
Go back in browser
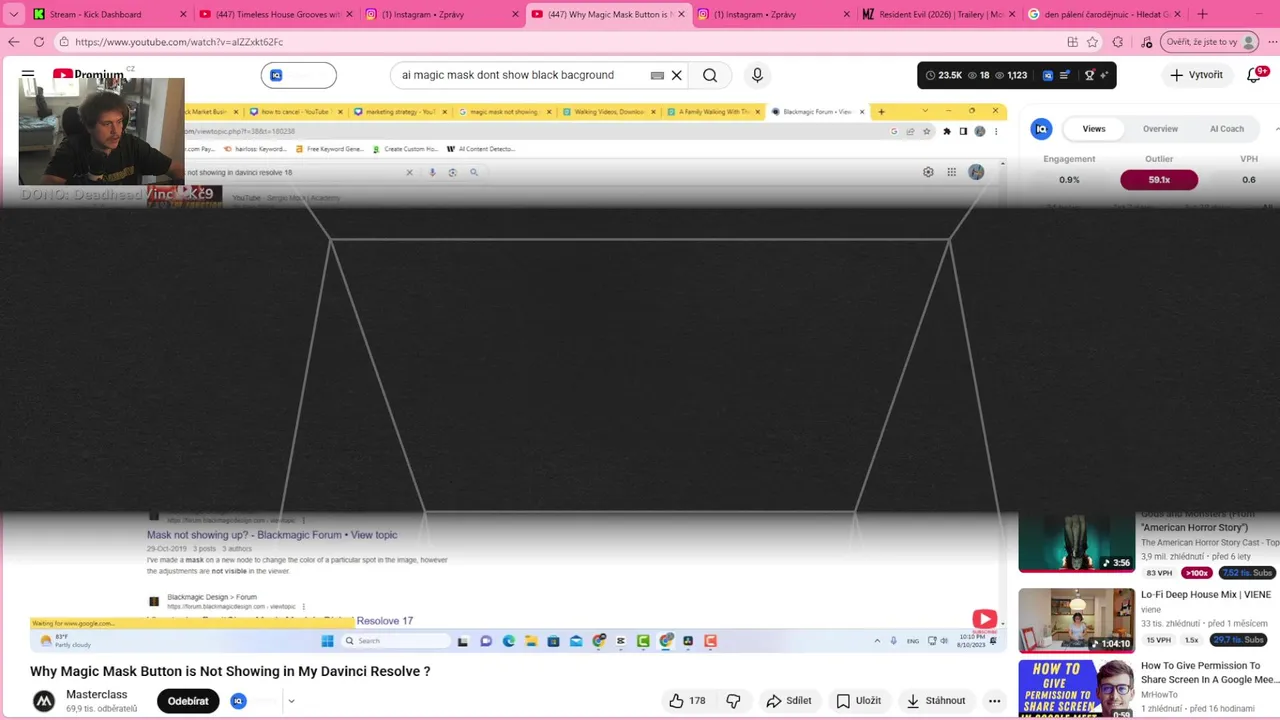pos(13,42)
